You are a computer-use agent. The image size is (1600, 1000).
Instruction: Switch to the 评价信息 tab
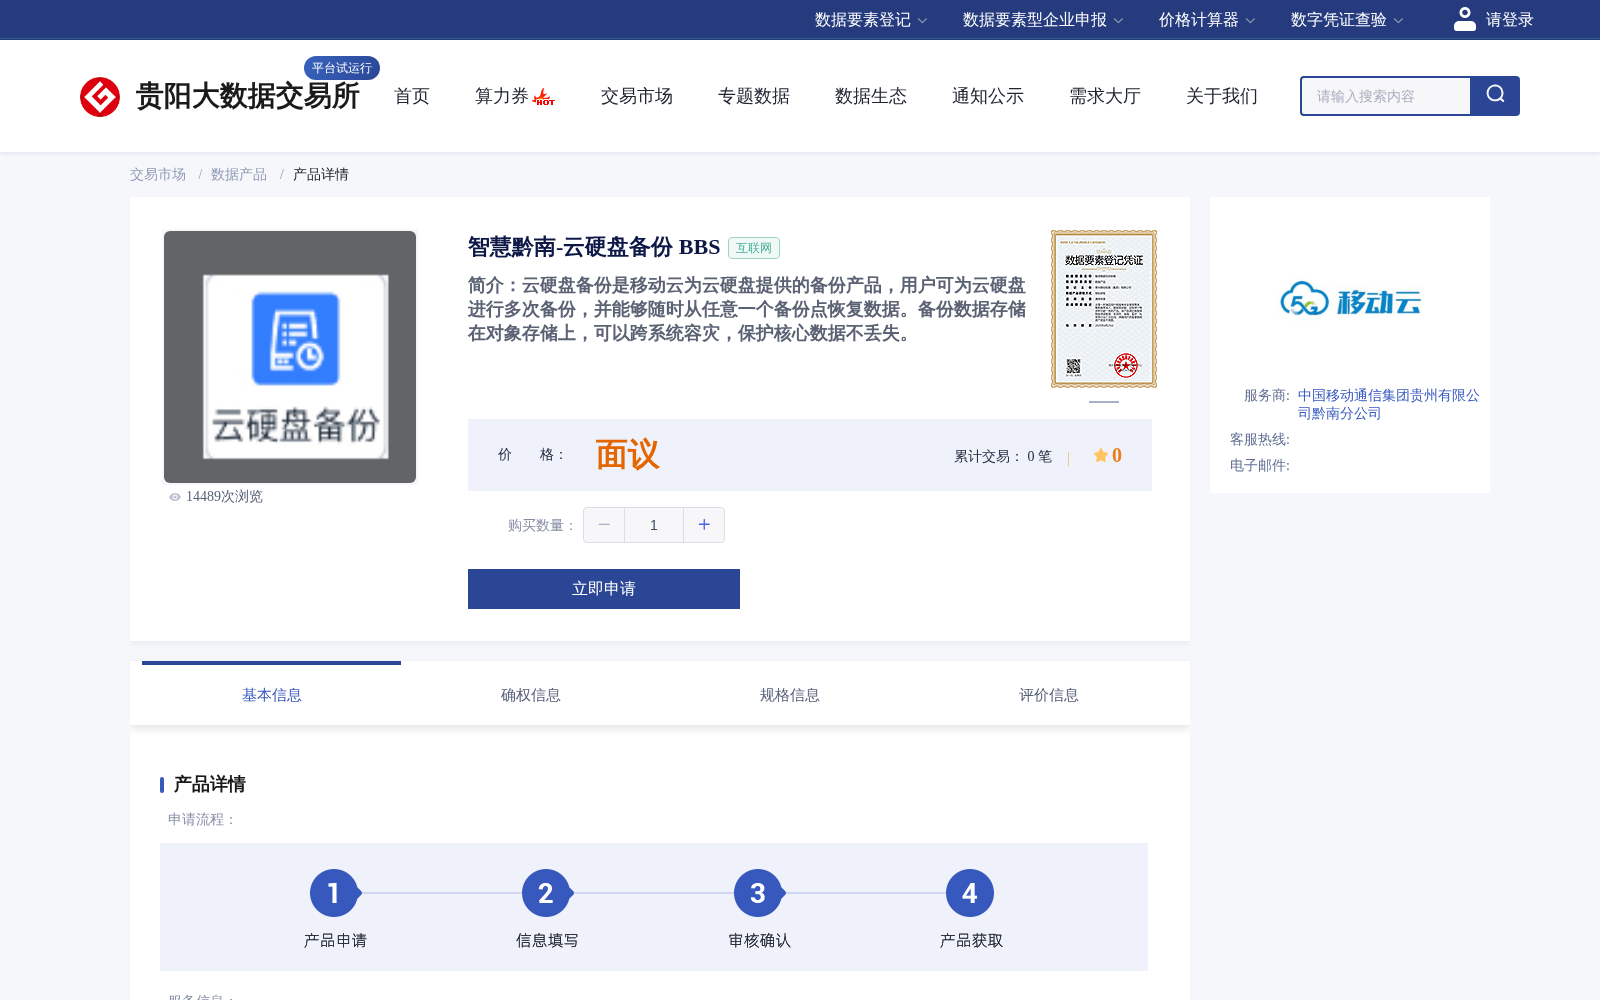pyautogui.click(x=1048, y=694)
